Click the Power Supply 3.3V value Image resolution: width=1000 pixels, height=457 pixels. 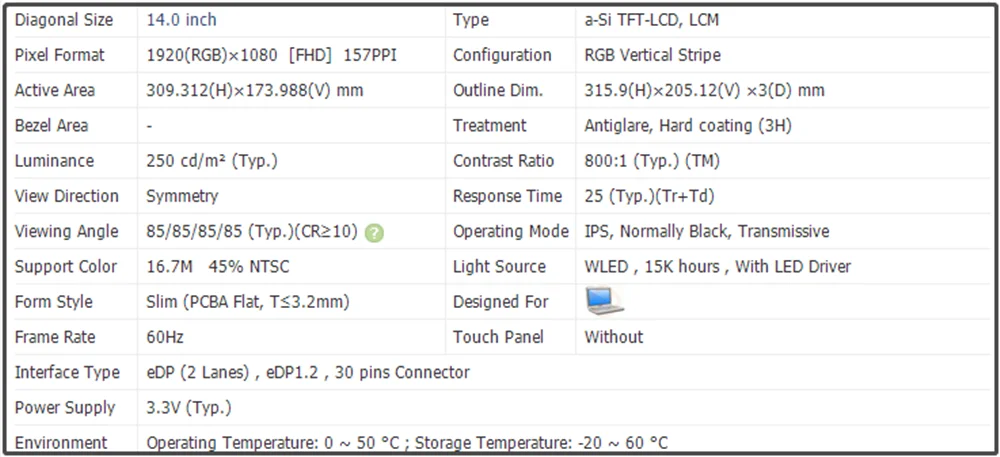click(x=189, y=407)
